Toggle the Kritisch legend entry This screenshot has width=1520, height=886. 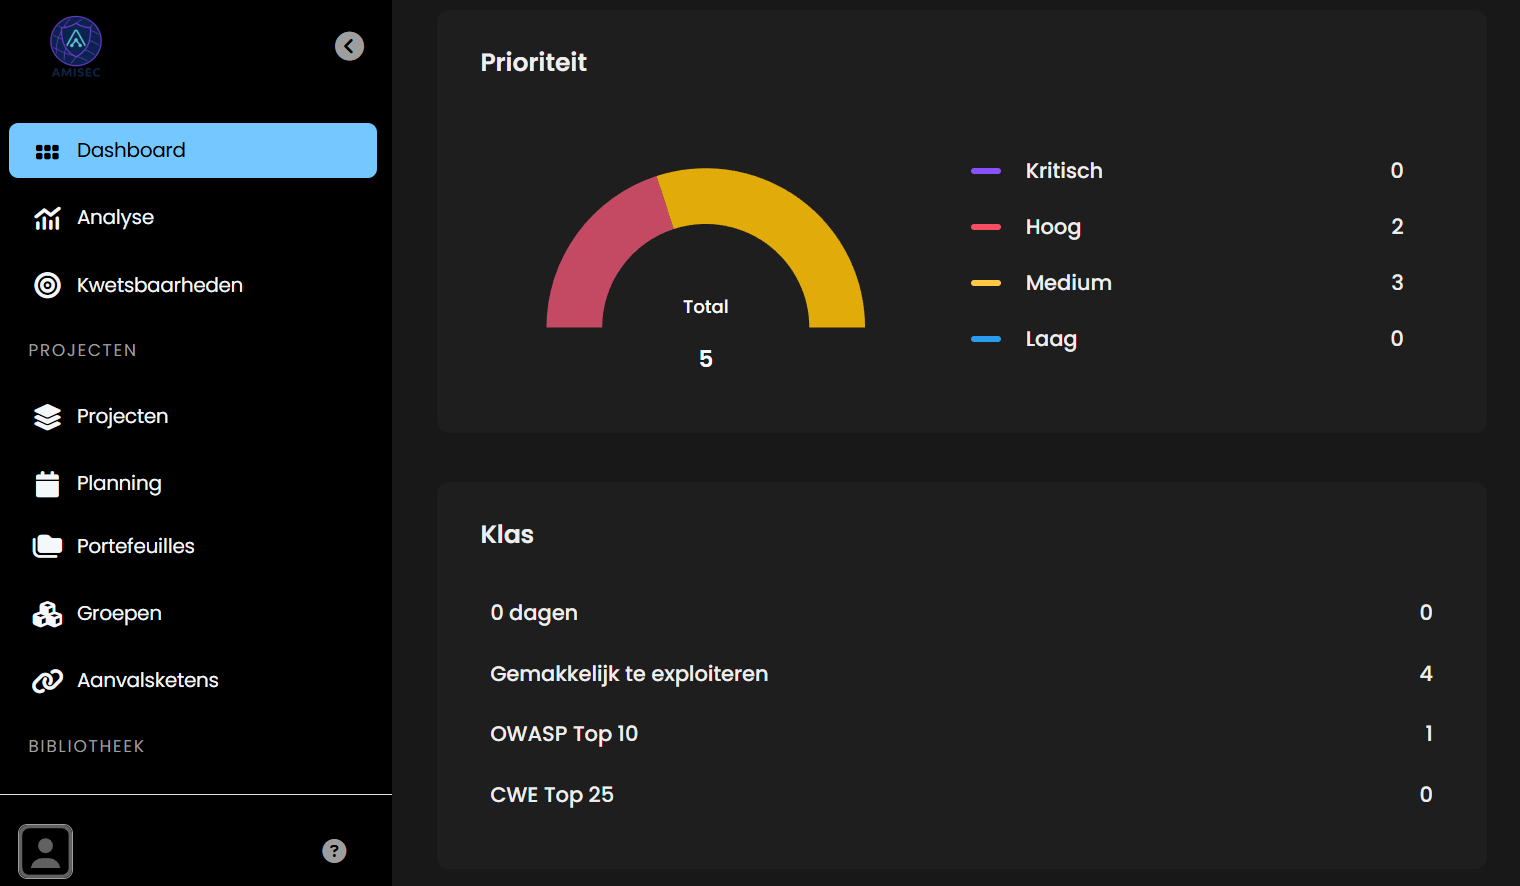[1063, 171]
